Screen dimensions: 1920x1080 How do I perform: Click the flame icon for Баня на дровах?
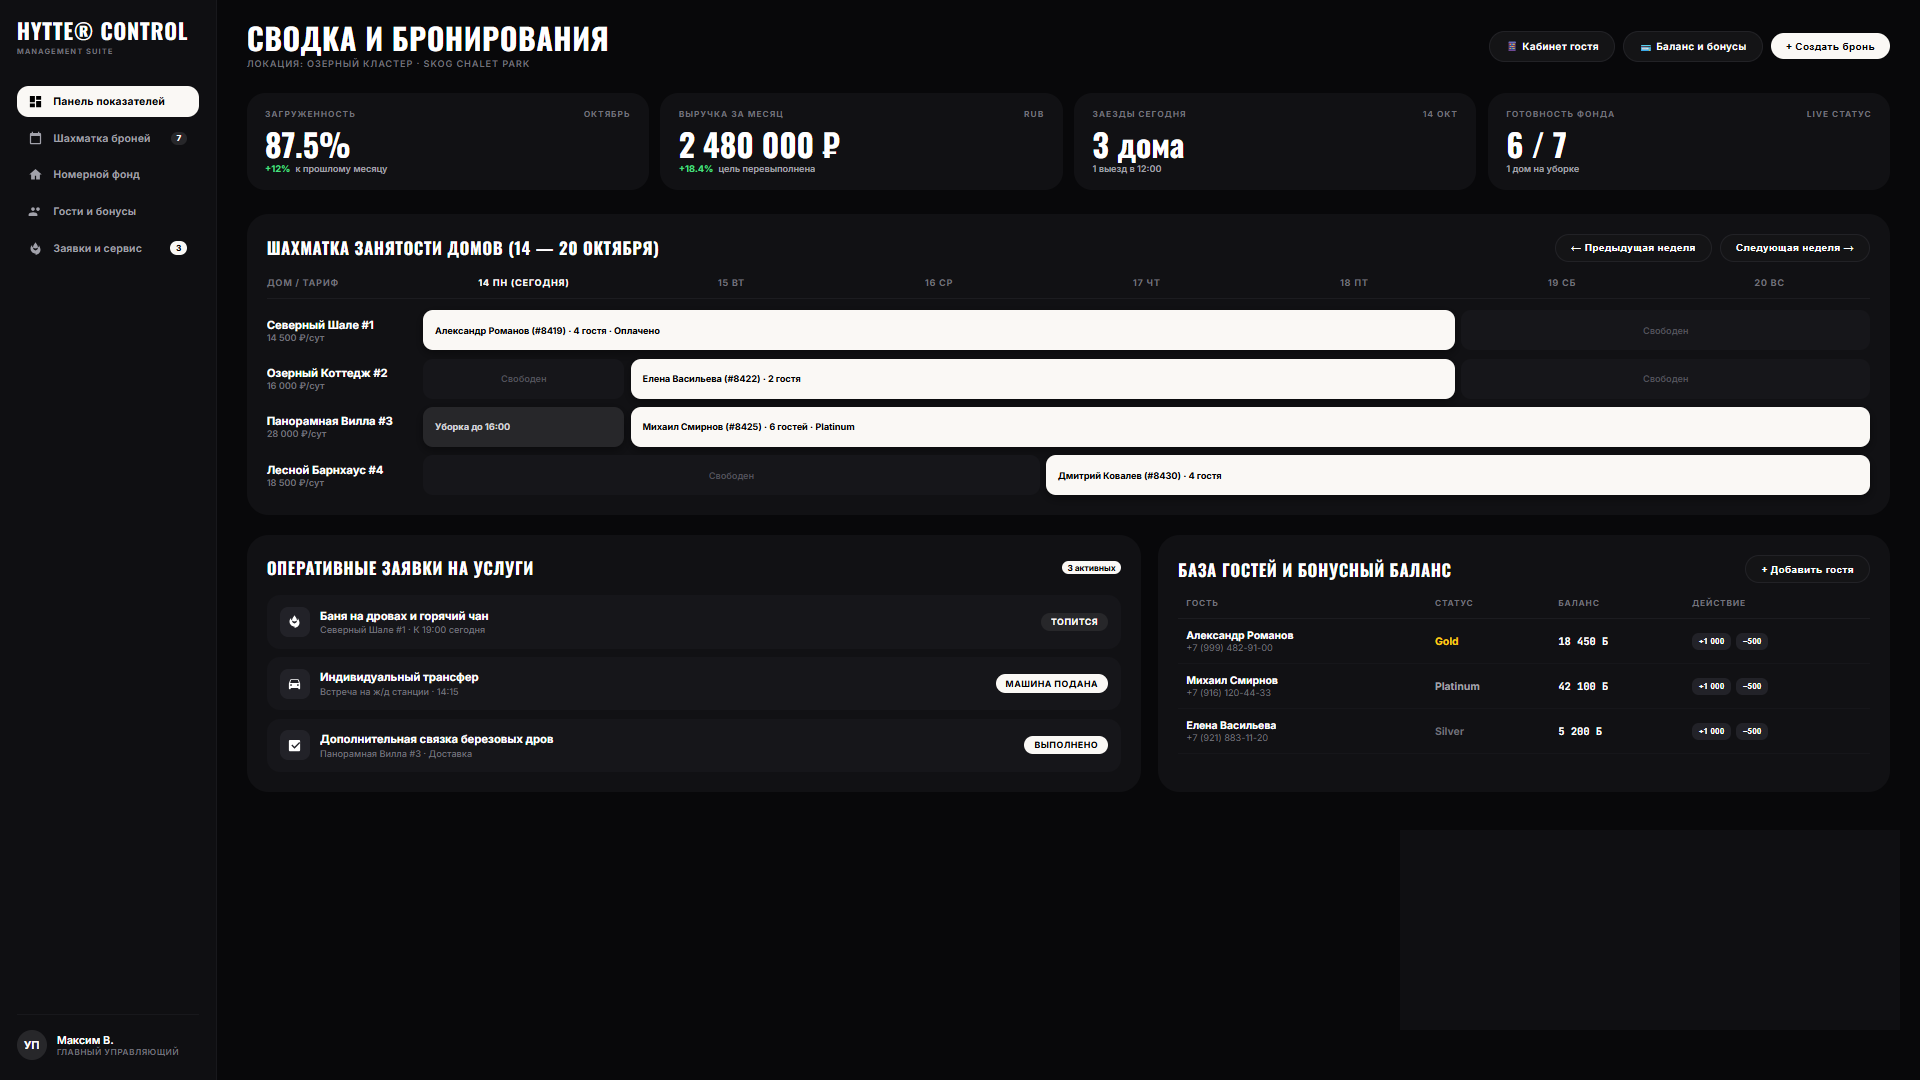pos(295,622)
